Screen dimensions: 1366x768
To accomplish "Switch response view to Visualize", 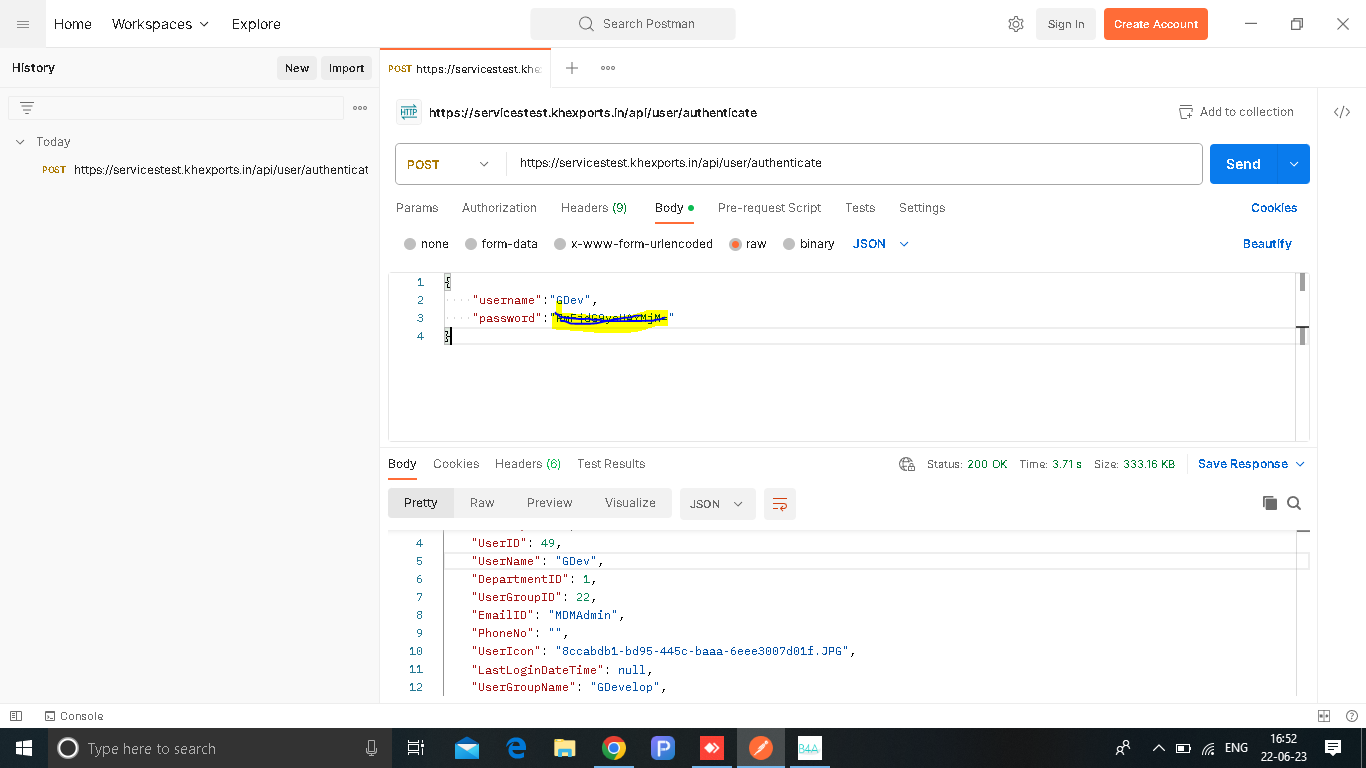I will pos(630,503).
